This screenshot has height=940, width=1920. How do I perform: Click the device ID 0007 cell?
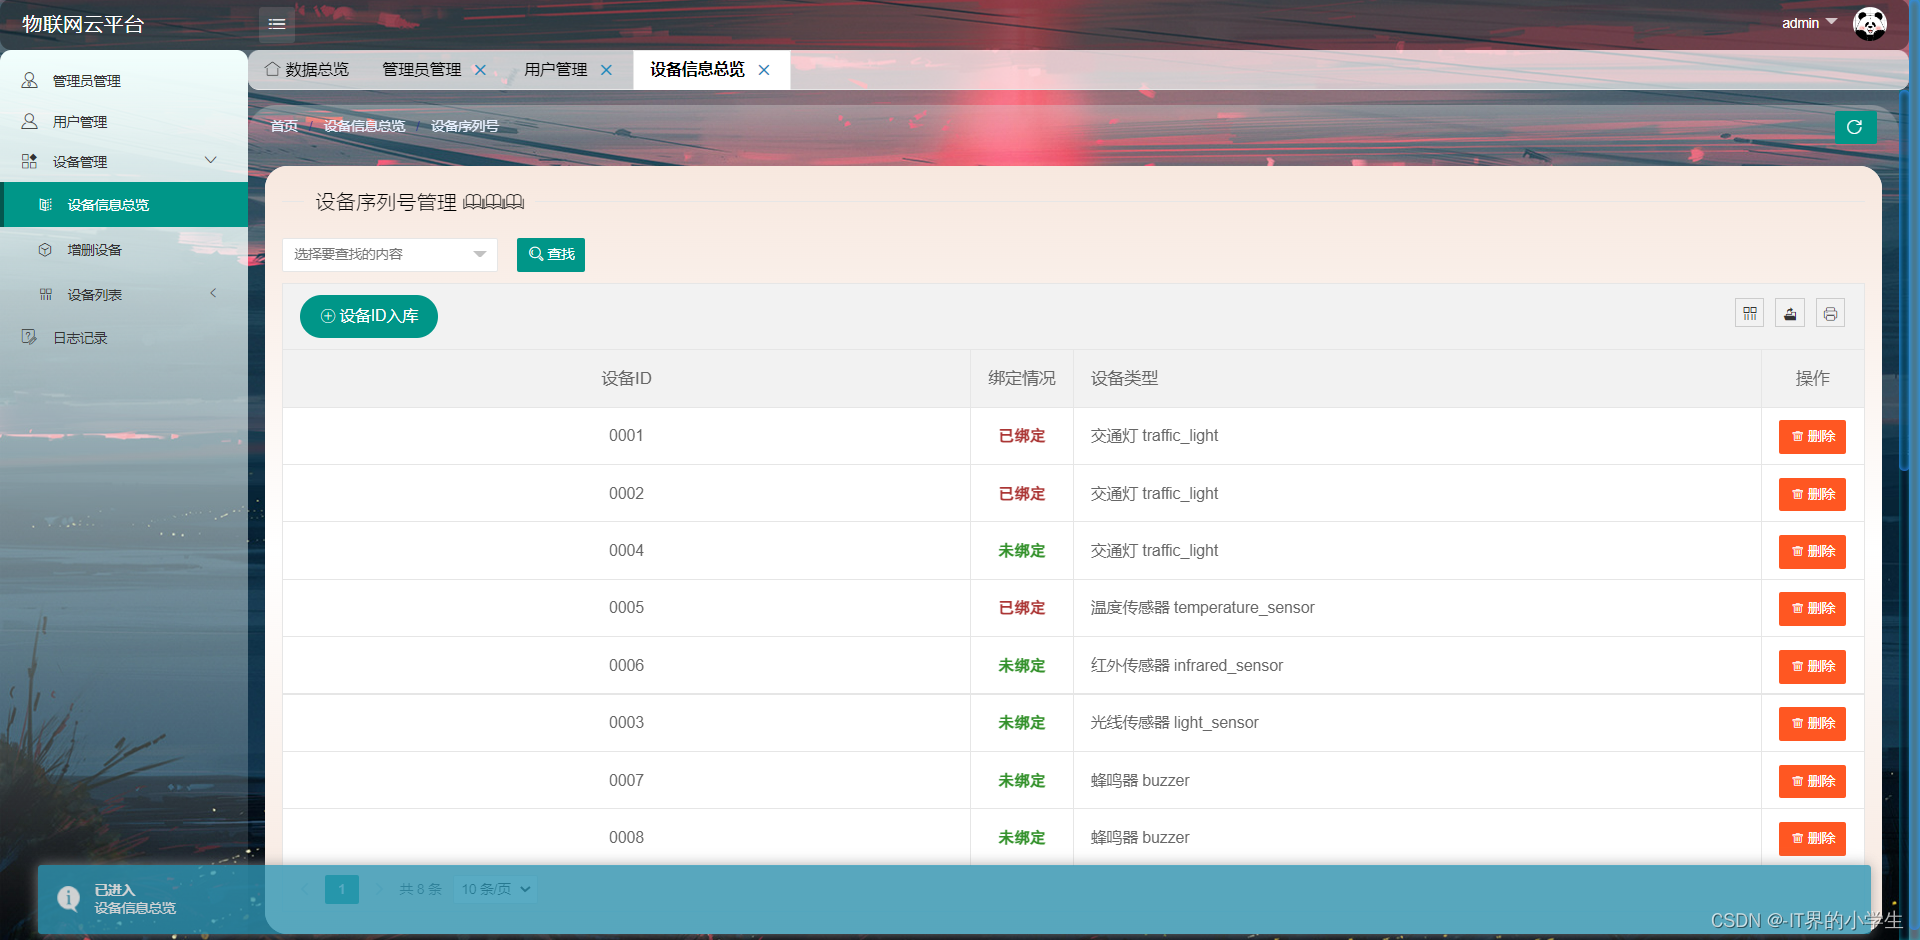[626, 780]
